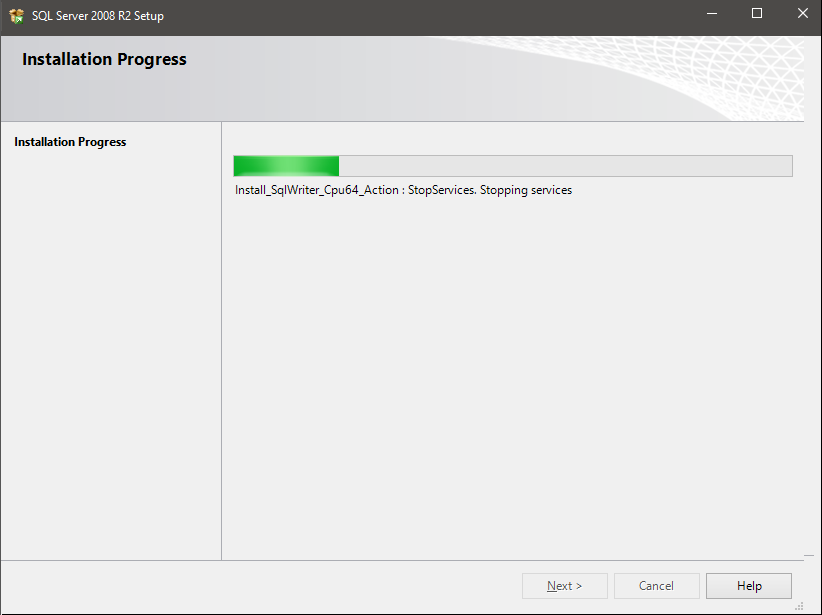The height and width of the screenshot is (615, 822).
Task: Minimize the SQL Server Setup window
Action: pyautogui.click(x=711, y=14)
